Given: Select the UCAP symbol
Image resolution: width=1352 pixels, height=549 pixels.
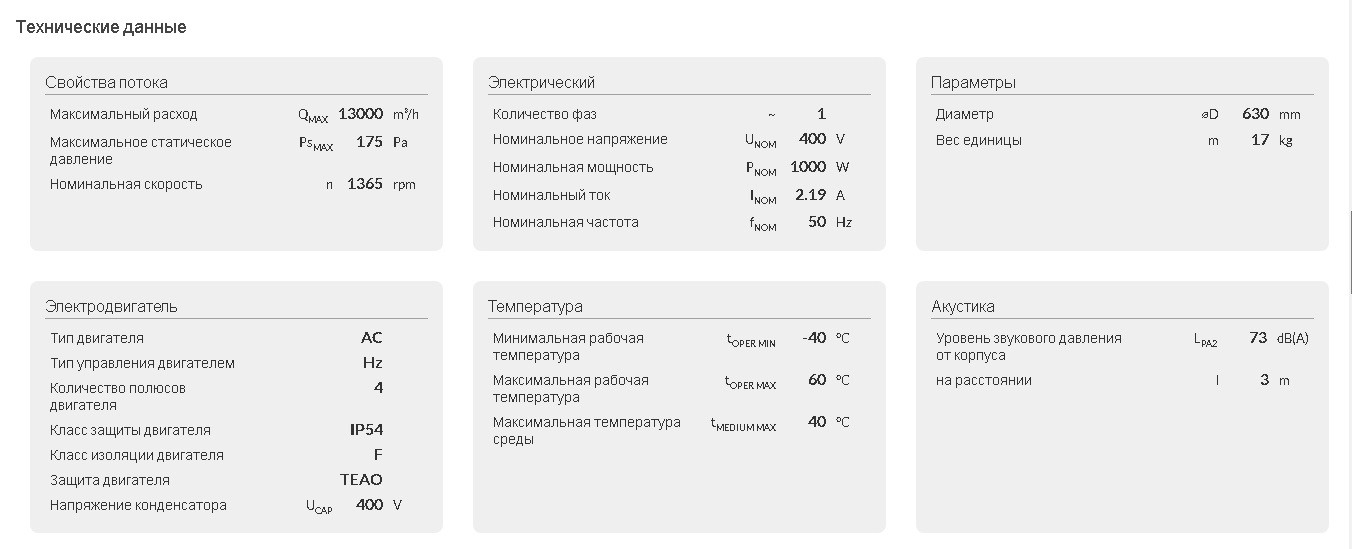Looking at the screenshot, I should coord(319,507).
